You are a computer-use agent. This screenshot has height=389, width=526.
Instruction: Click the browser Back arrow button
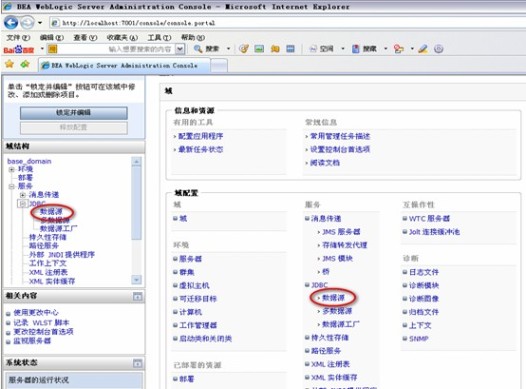click(x=11, y=23)
